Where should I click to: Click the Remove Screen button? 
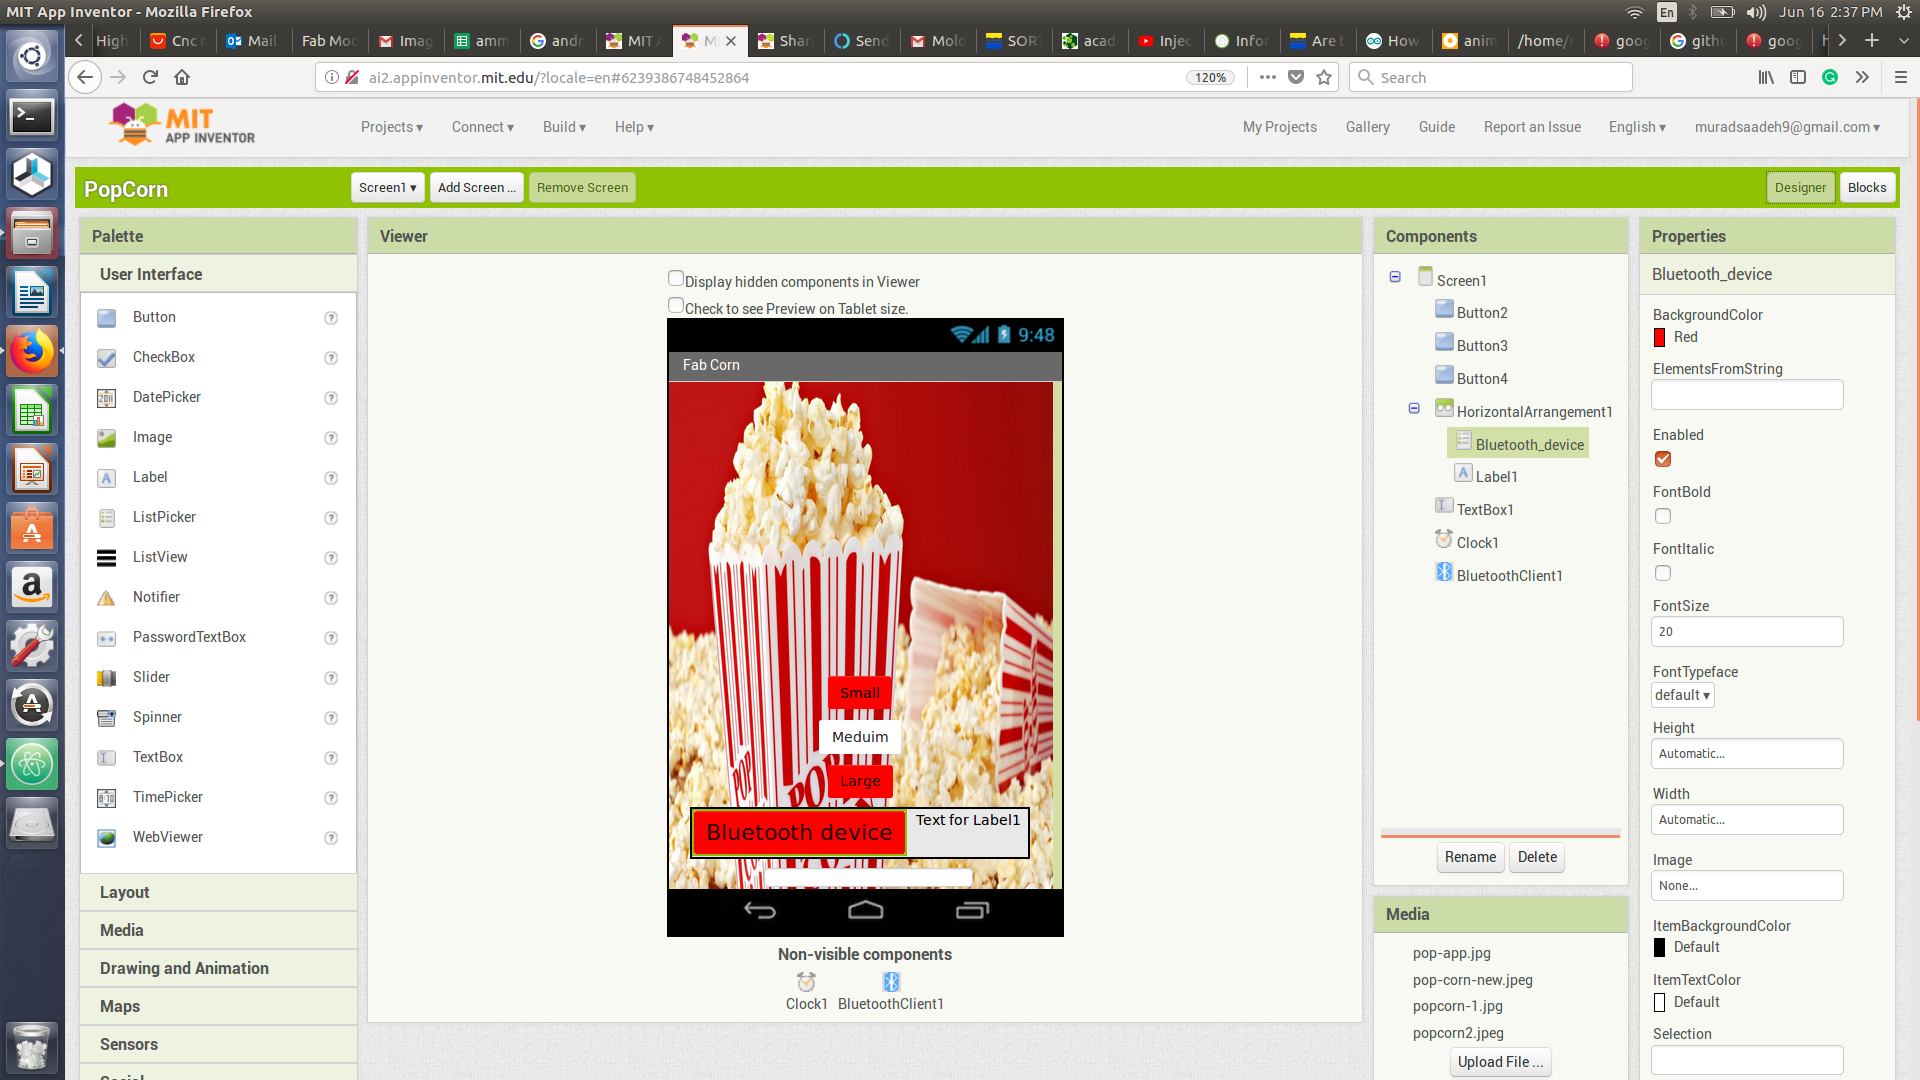coord(582,187)
